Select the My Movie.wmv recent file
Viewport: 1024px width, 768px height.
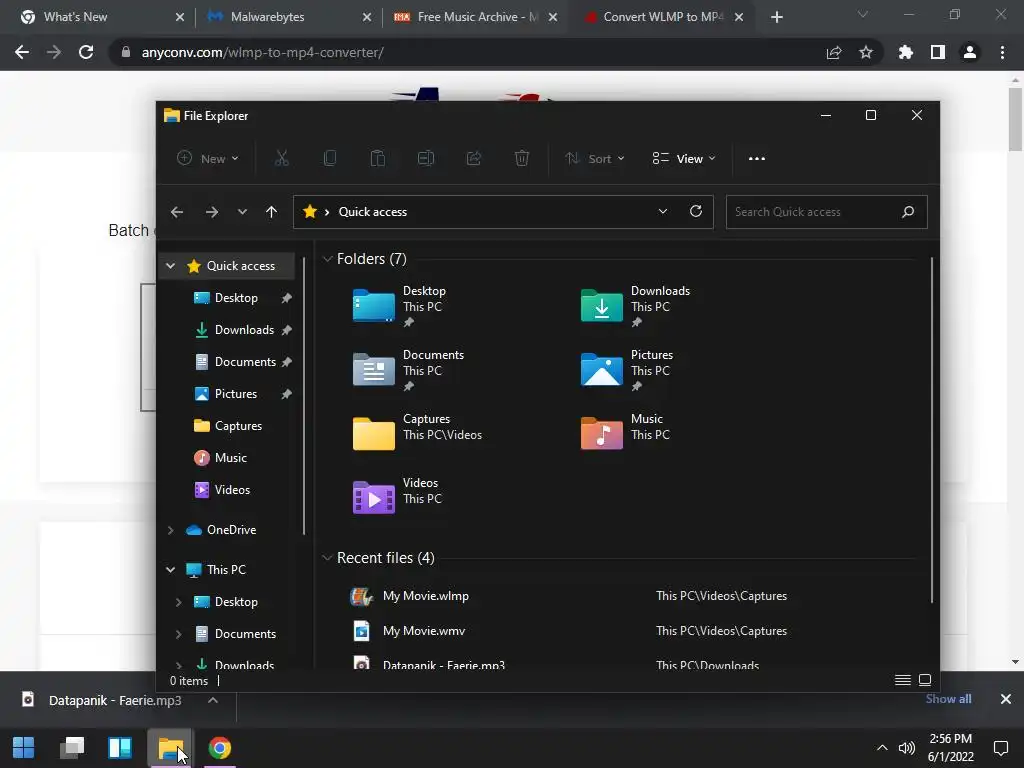[568, 631]
